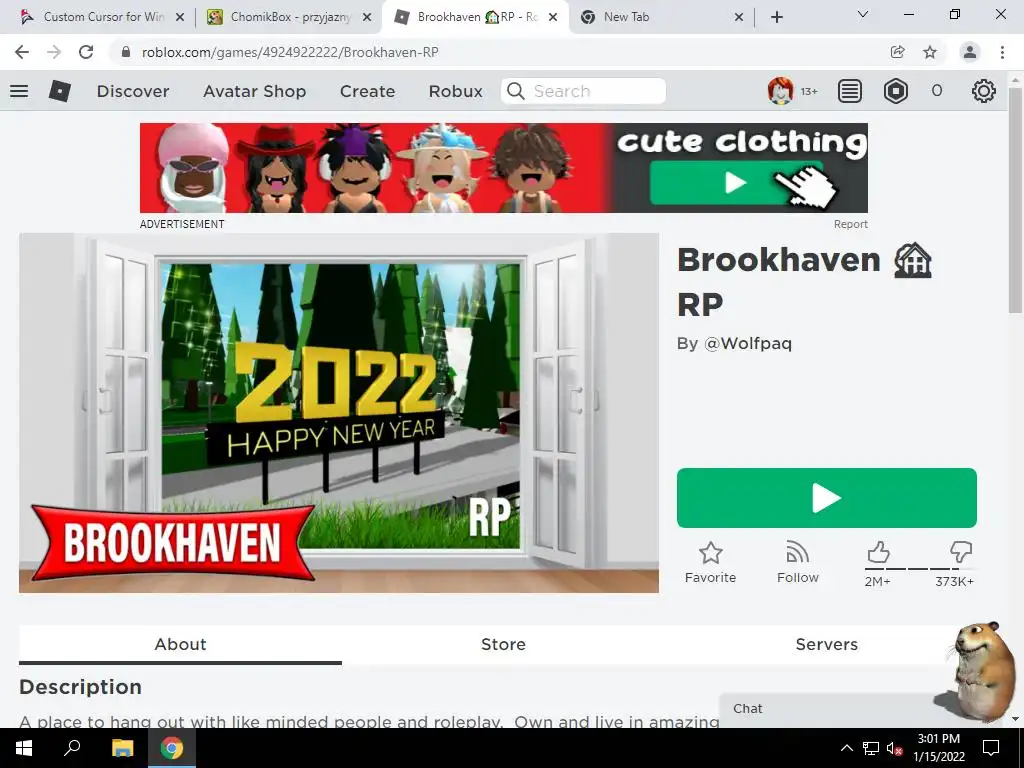The width and height of the screenshot is (1024, 768).
Task: Focus the Roblox Search field
Action: point(583,91)
